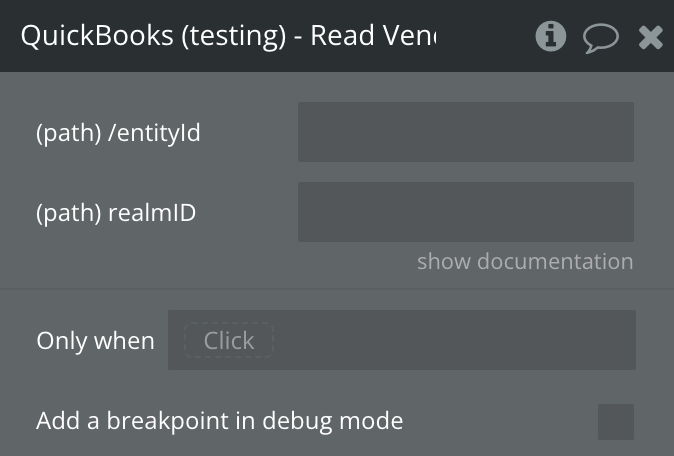The width and height of the screenshot is (674, 456).
Task: Click the (path) realmID input box
Action: pos(465,212)
